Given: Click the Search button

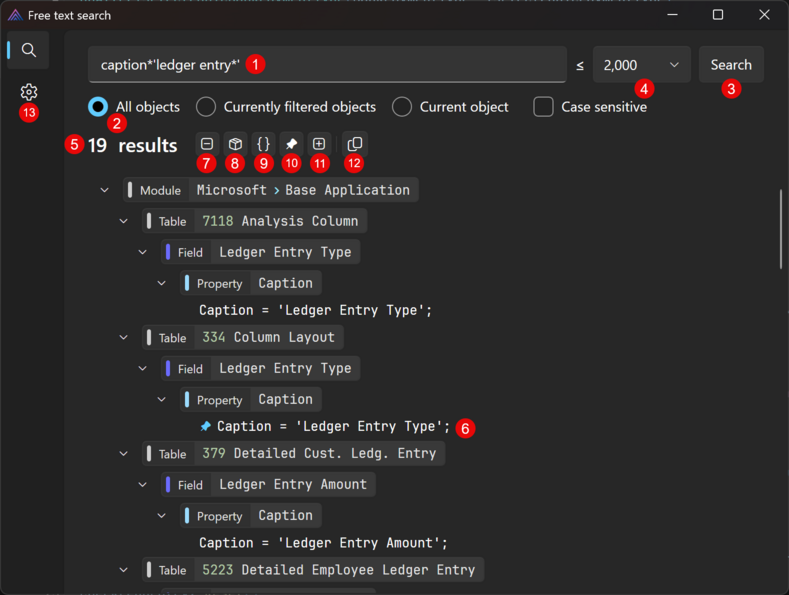Looking at the screenshot, I should click(731, 65).
